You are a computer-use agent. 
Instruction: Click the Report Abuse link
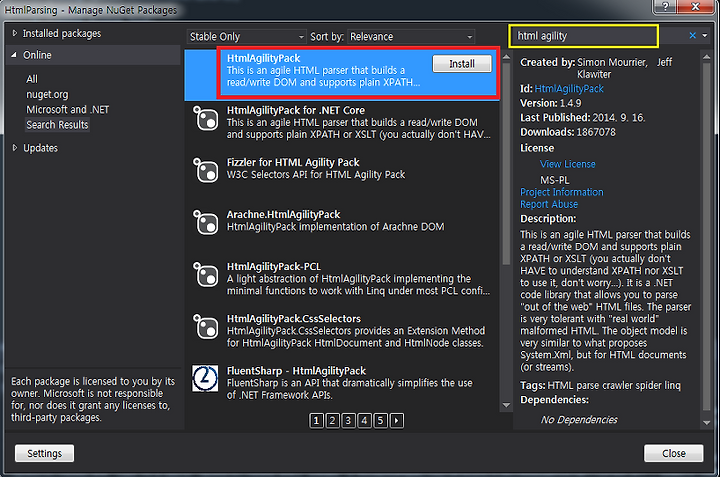(x=549, y=204)
